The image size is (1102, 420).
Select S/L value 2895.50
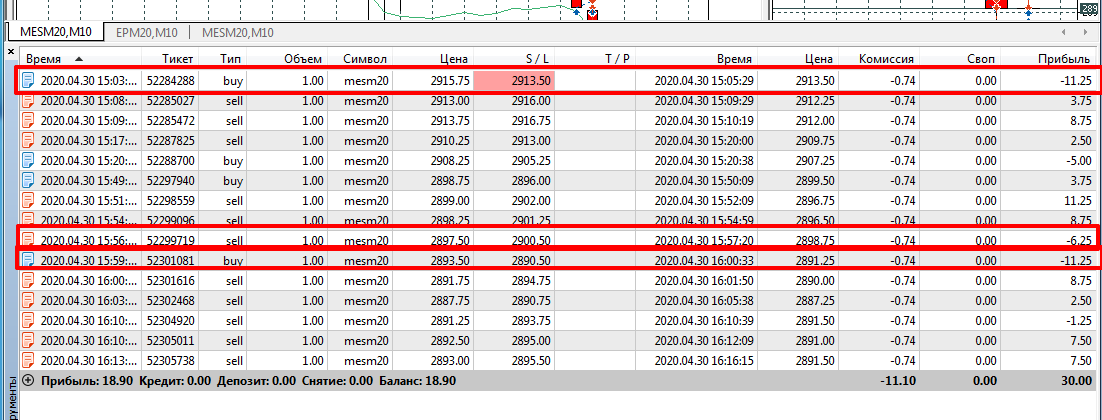point(531,361)
